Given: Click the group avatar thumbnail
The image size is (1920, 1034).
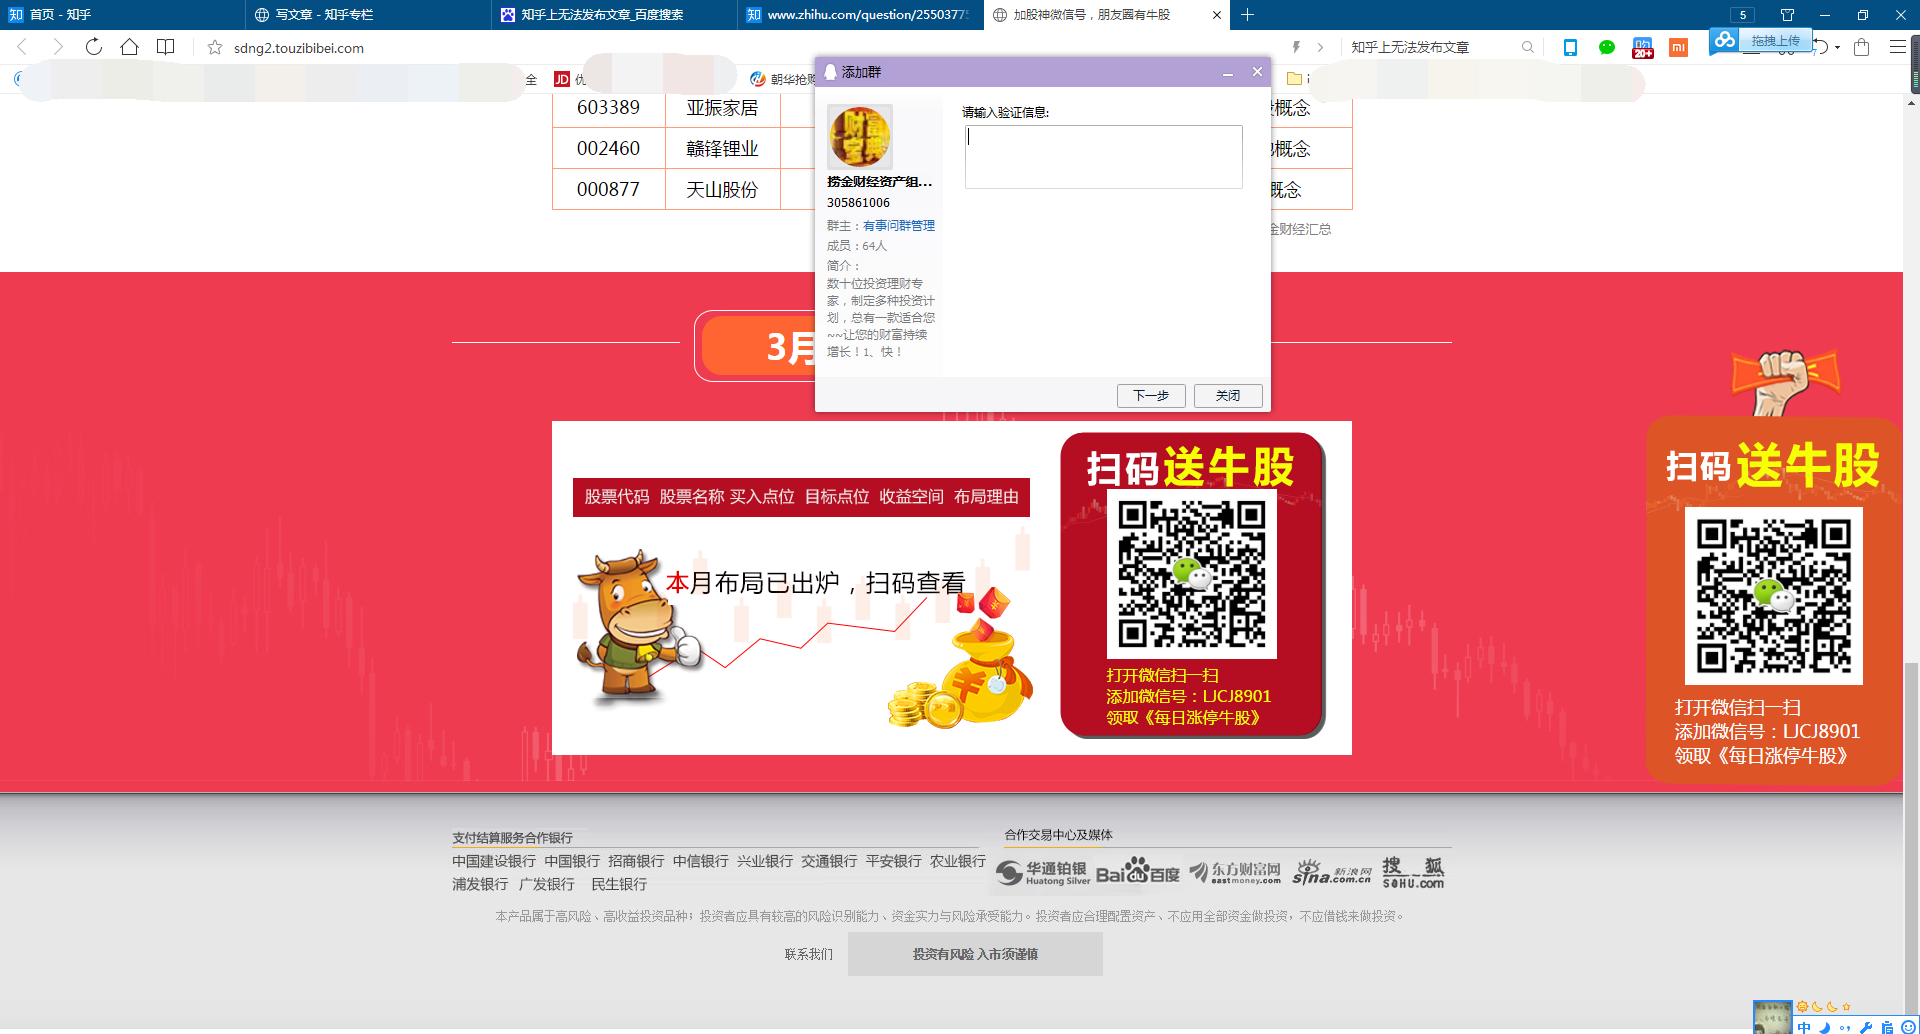Looking at the screenshot, I should tap(859, 137).
